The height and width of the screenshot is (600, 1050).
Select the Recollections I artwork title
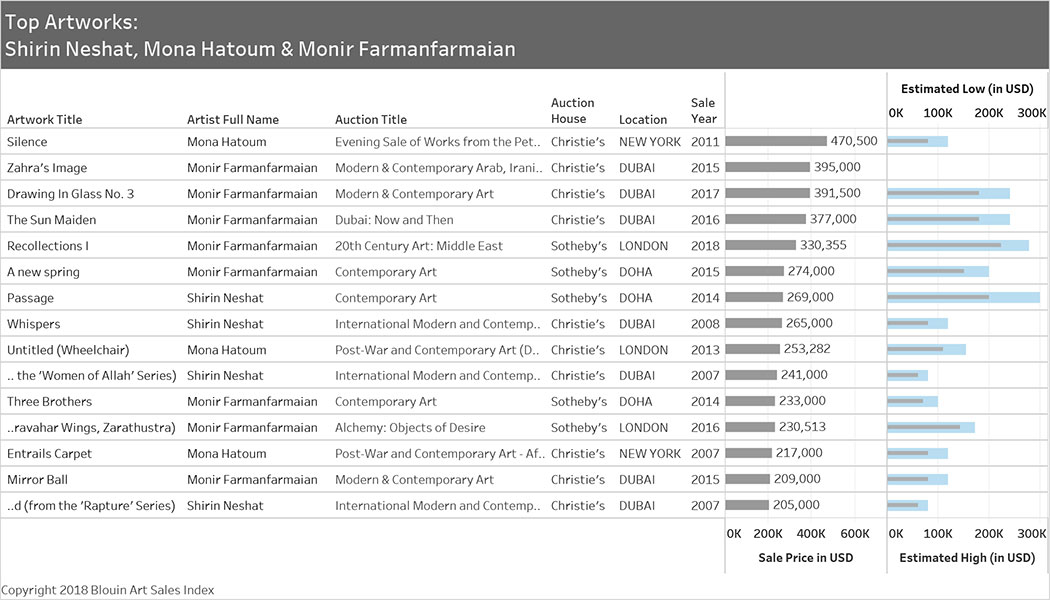48,246
